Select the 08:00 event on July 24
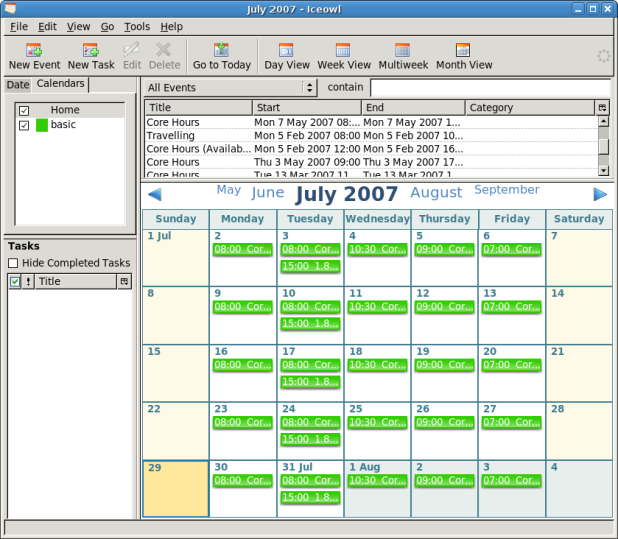Screen dimensions: 618x539 pos(310,422)
